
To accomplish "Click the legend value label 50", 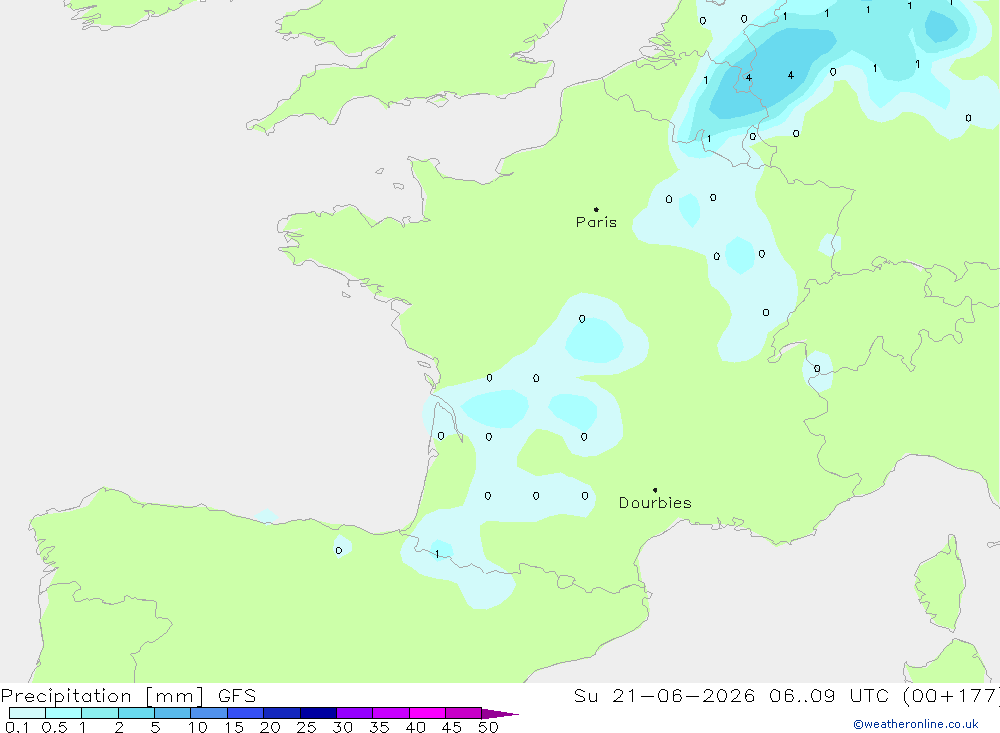I will (488, 727).
